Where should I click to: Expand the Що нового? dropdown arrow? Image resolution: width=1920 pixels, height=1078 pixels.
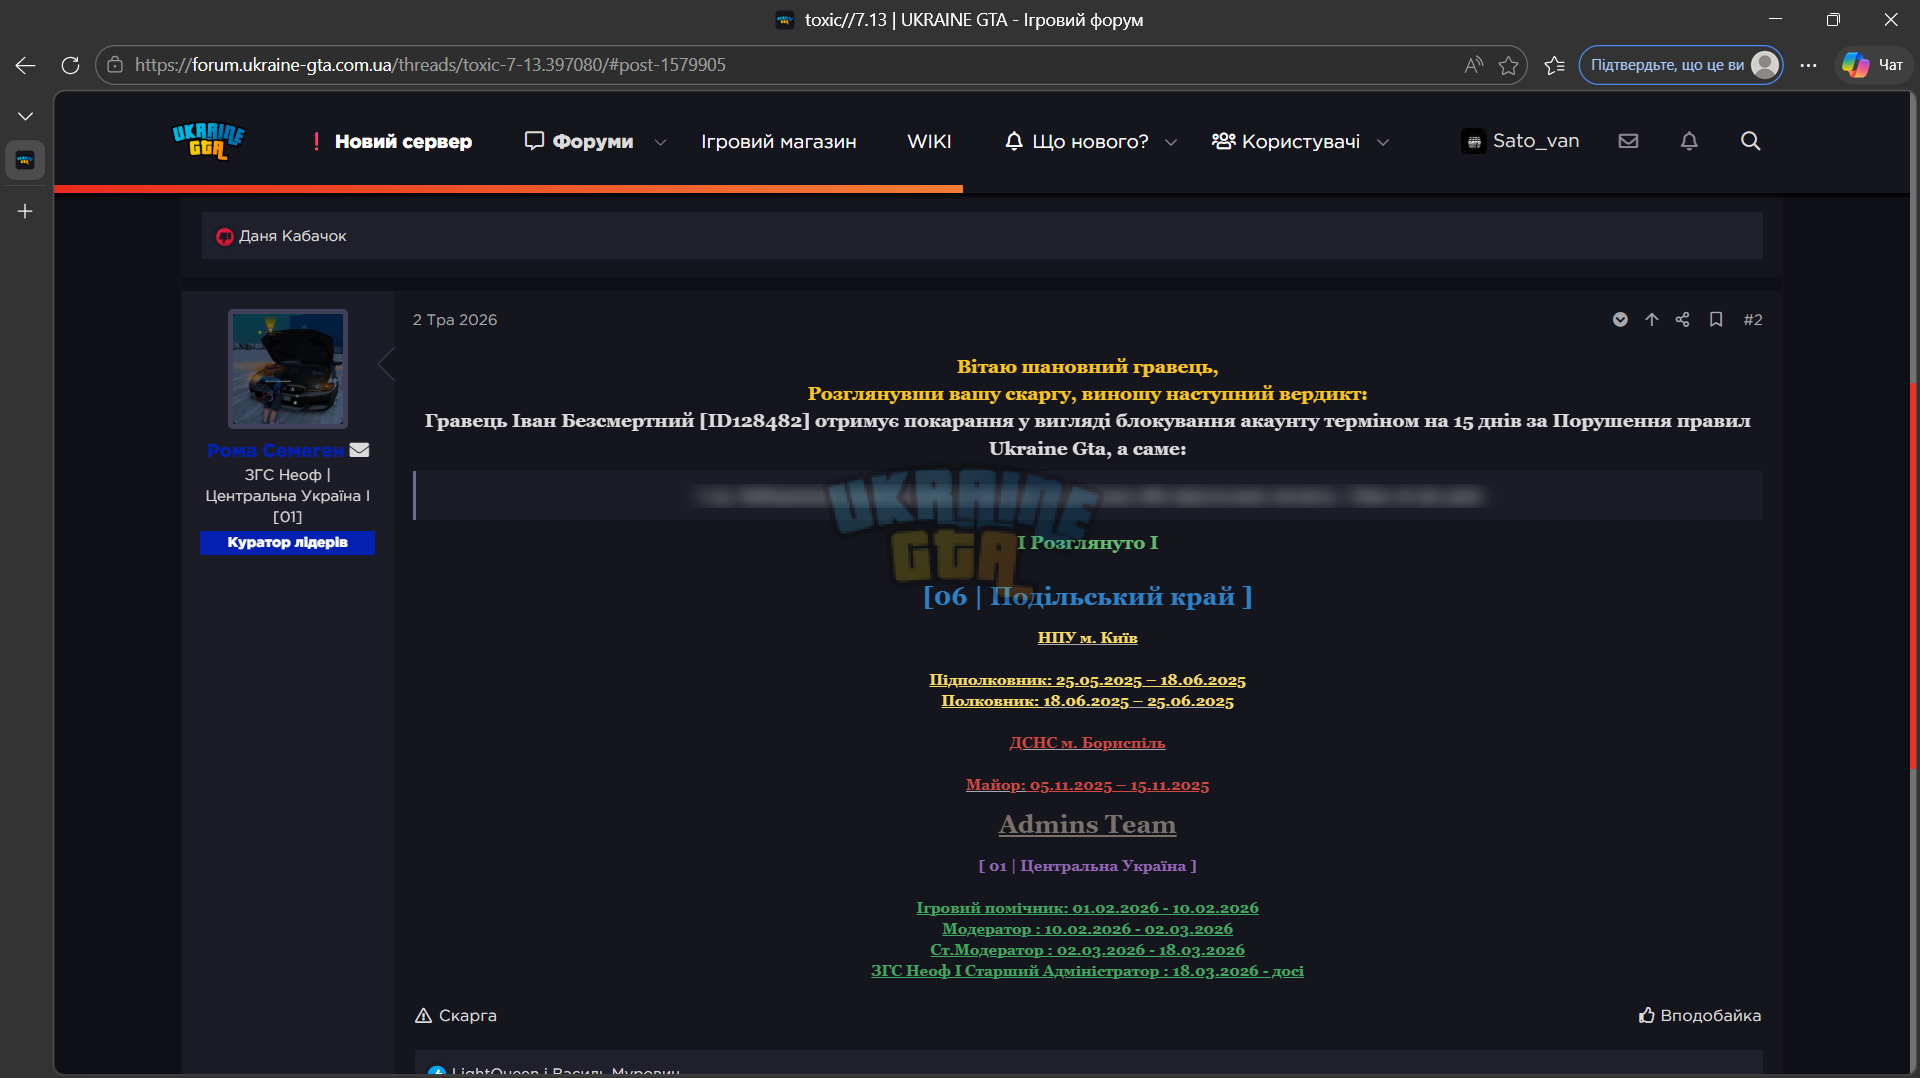click(1171, 142)
